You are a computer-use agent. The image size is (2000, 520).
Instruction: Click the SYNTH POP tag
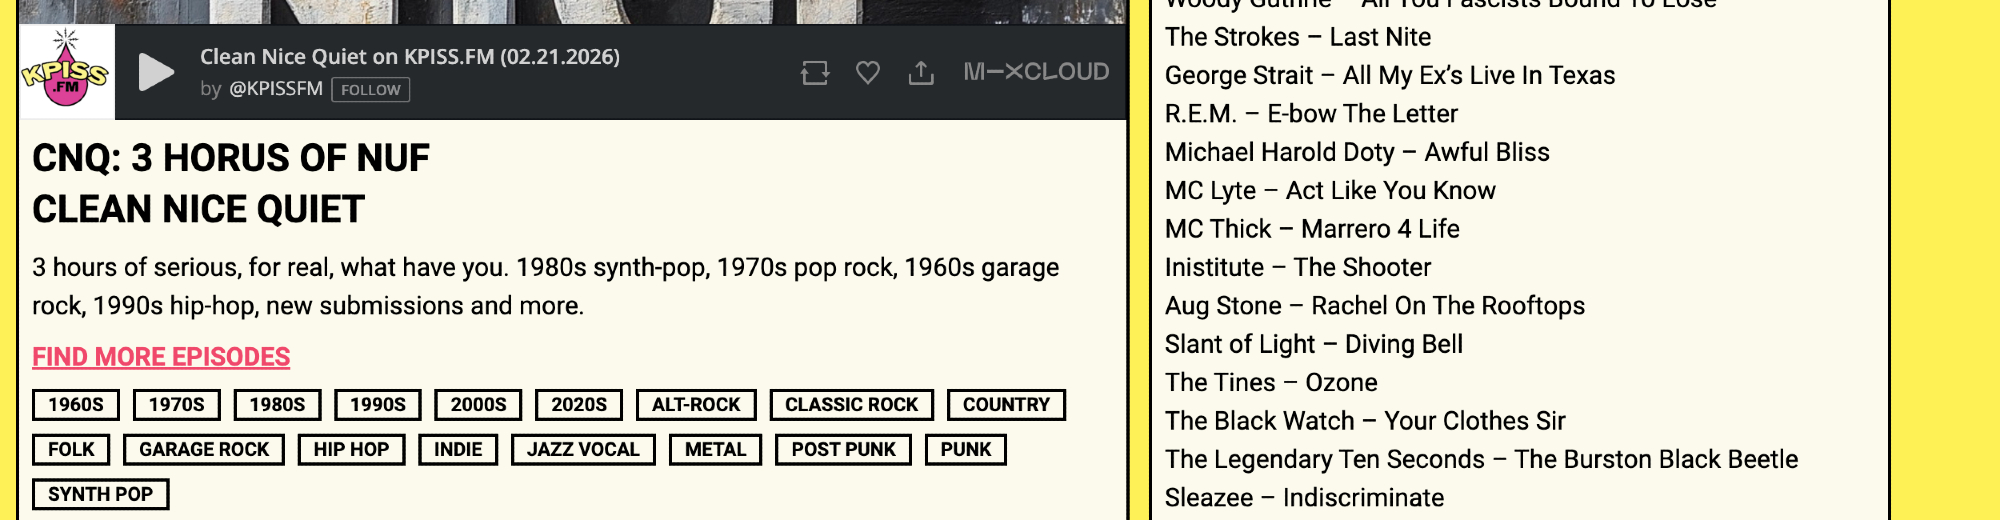100,495
